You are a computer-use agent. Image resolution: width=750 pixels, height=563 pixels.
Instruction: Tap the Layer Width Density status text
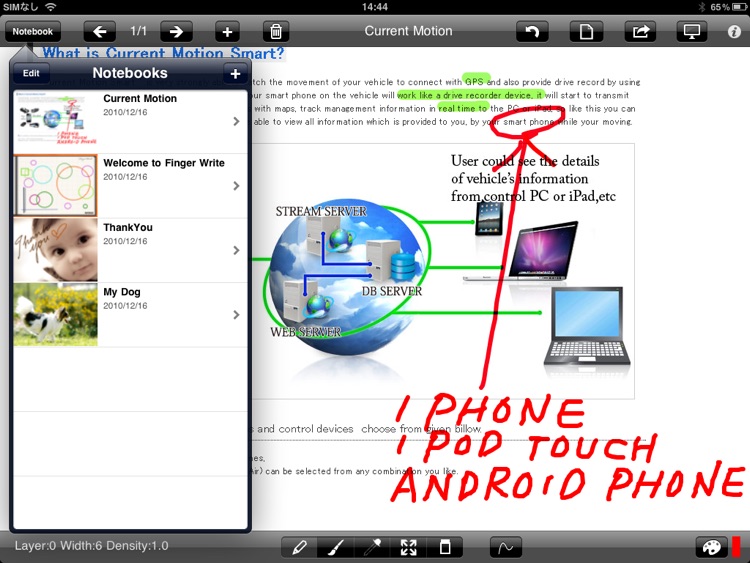91,546
